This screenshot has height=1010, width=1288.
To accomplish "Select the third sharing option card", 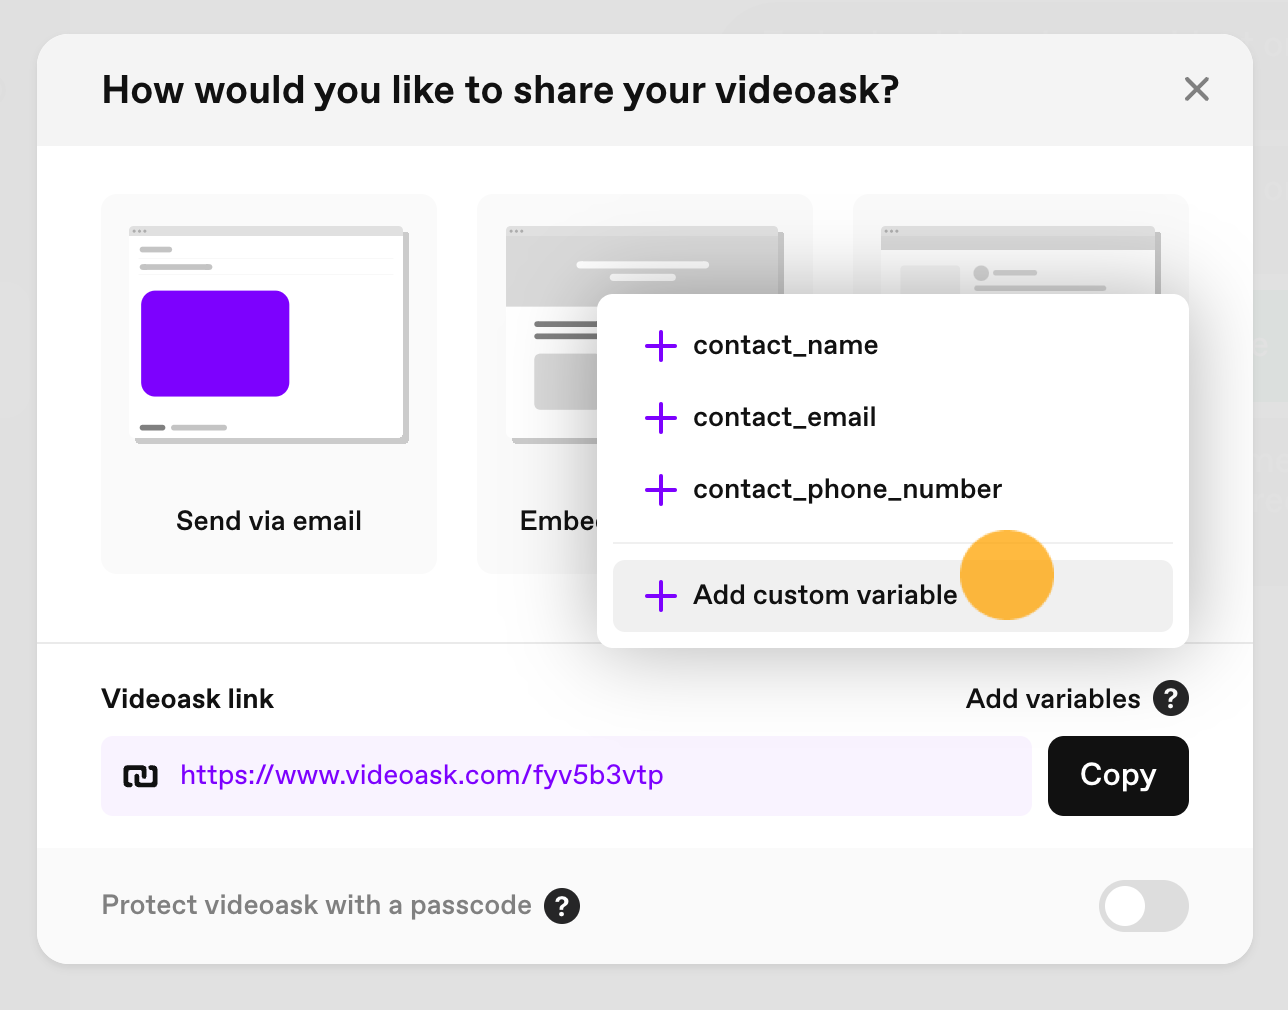I will click(x=1021, y=244).
